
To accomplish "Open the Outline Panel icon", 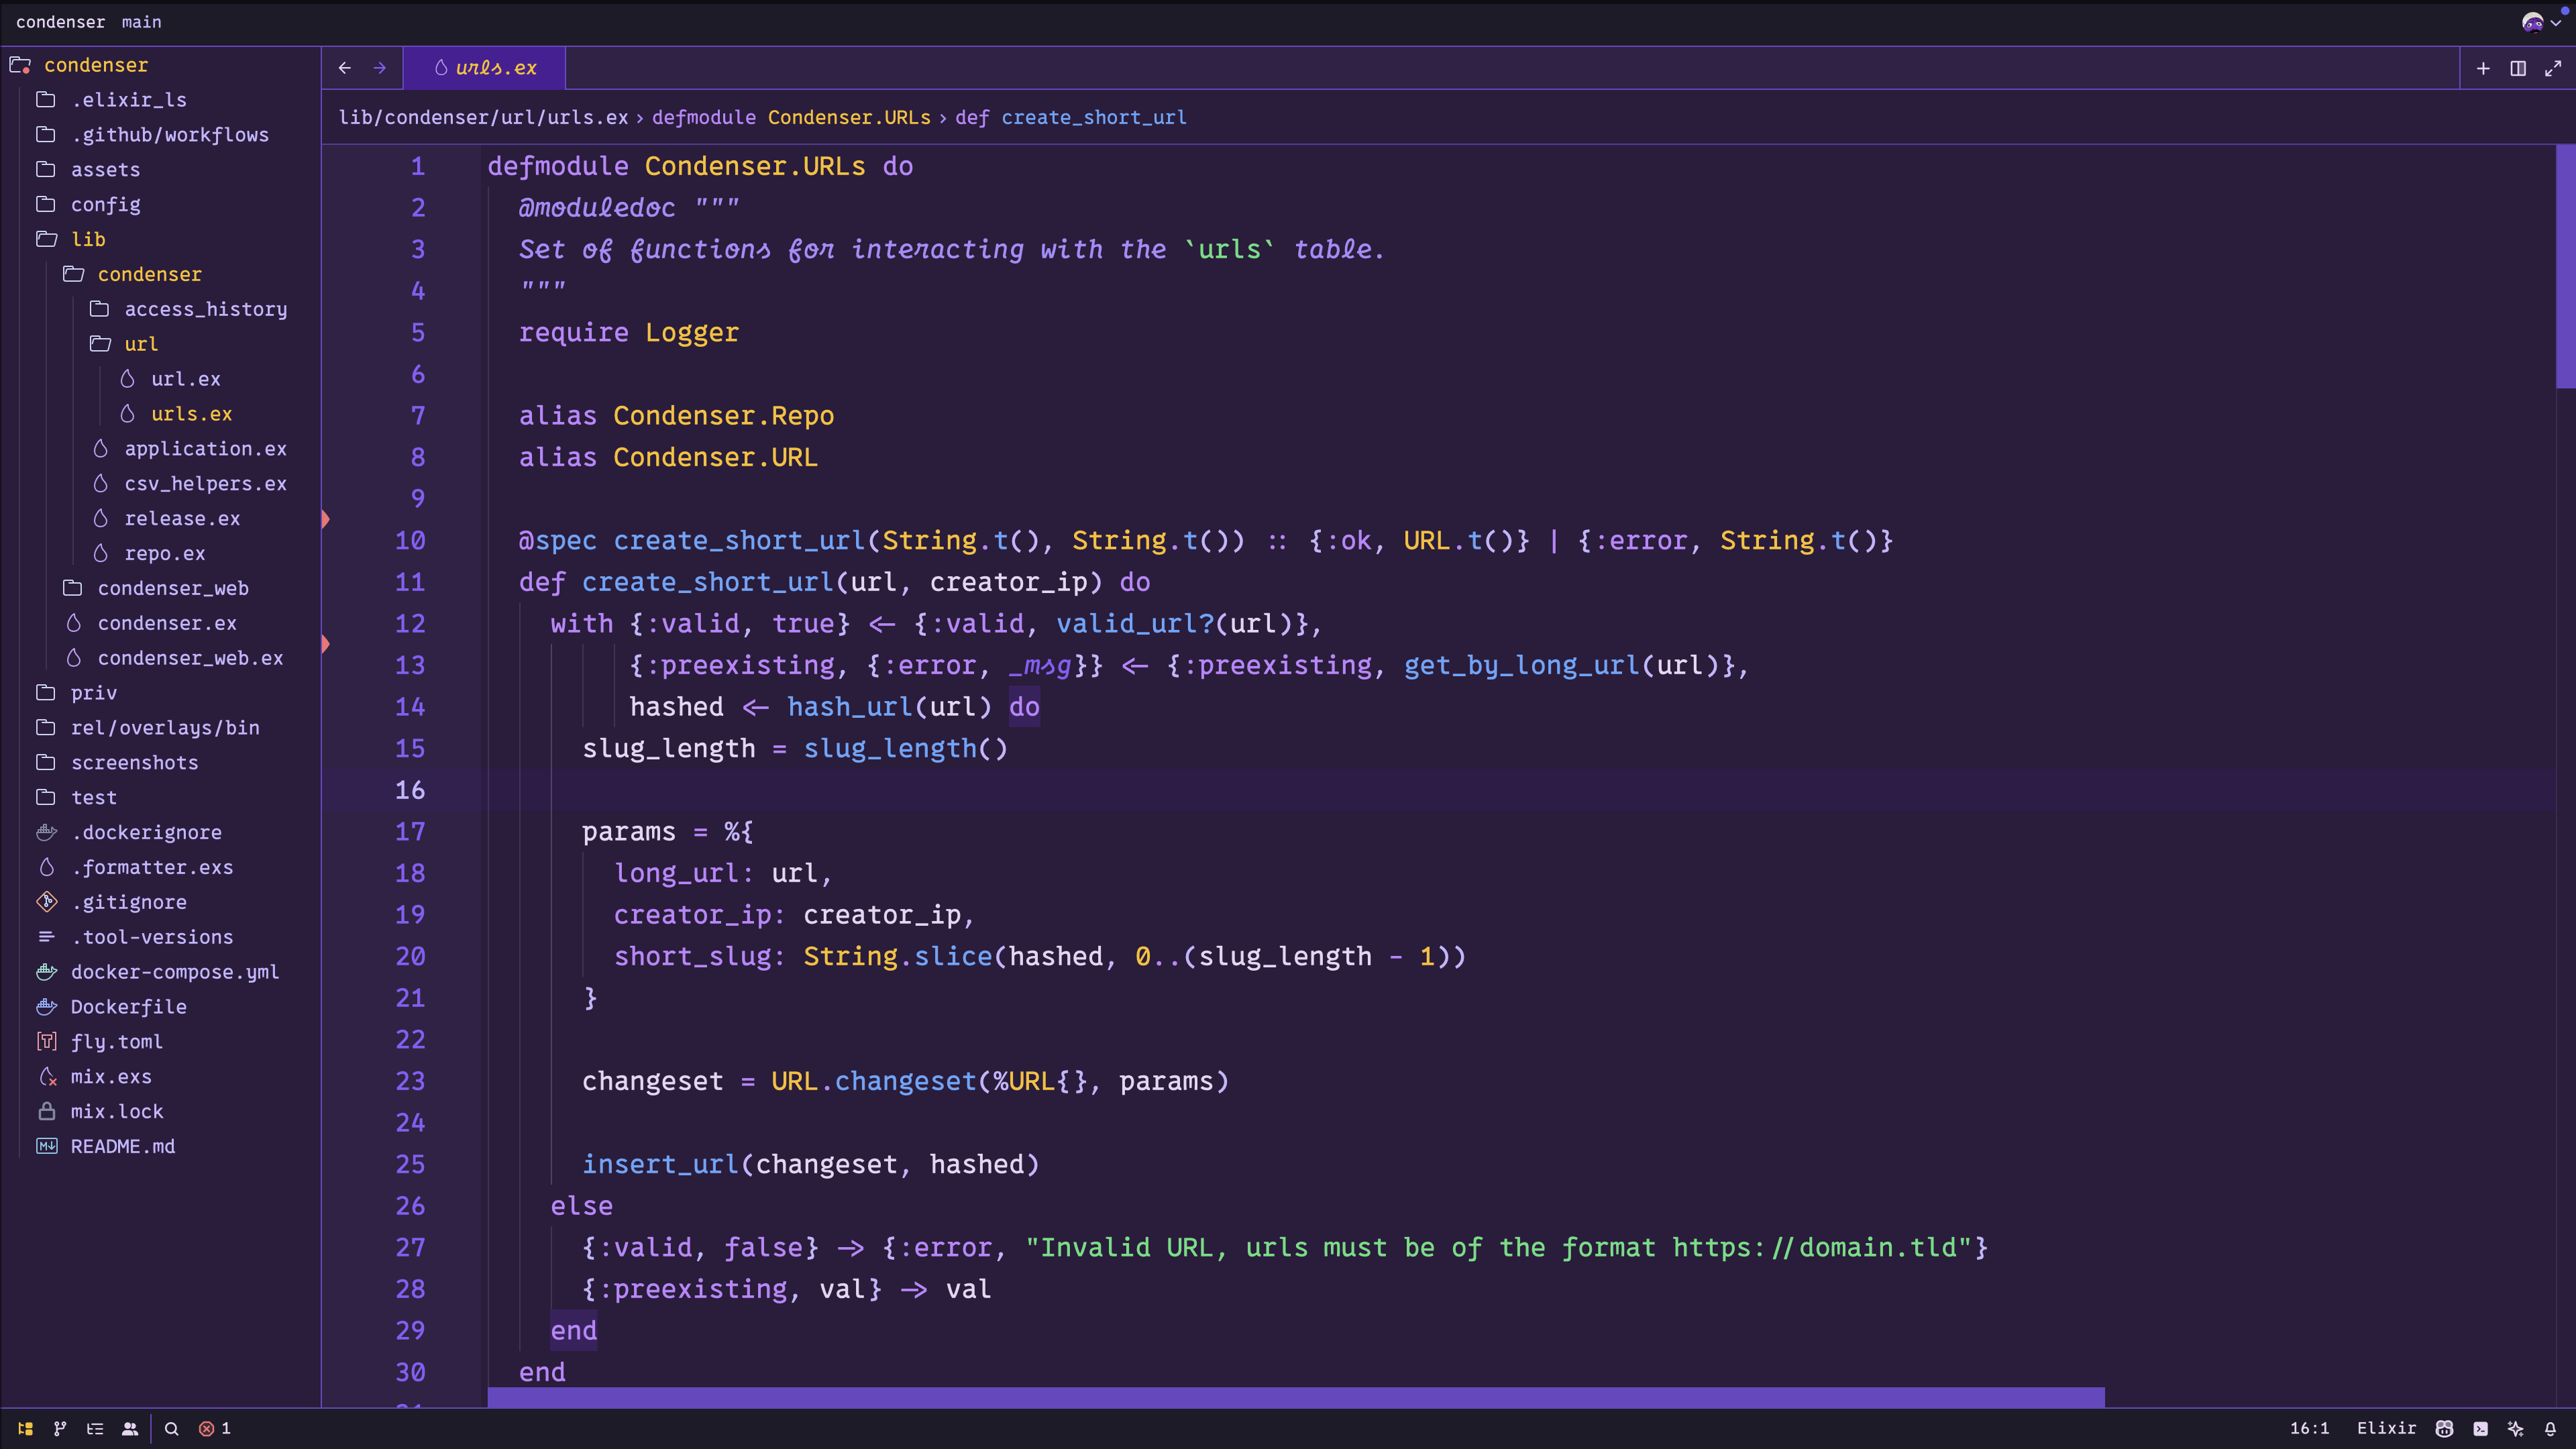I will click(x=95, y=1429).
